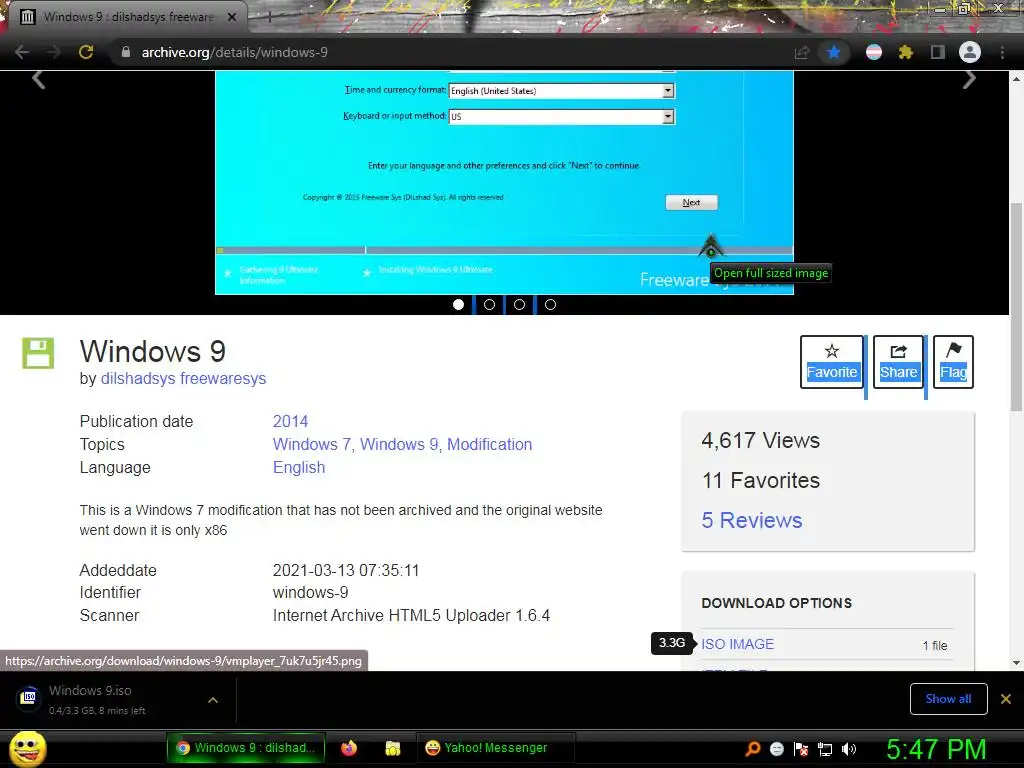Click the browser back arrow
The width and height of the screenshot is (1024, 768).
pyautogui.click(x=22, y=52)
